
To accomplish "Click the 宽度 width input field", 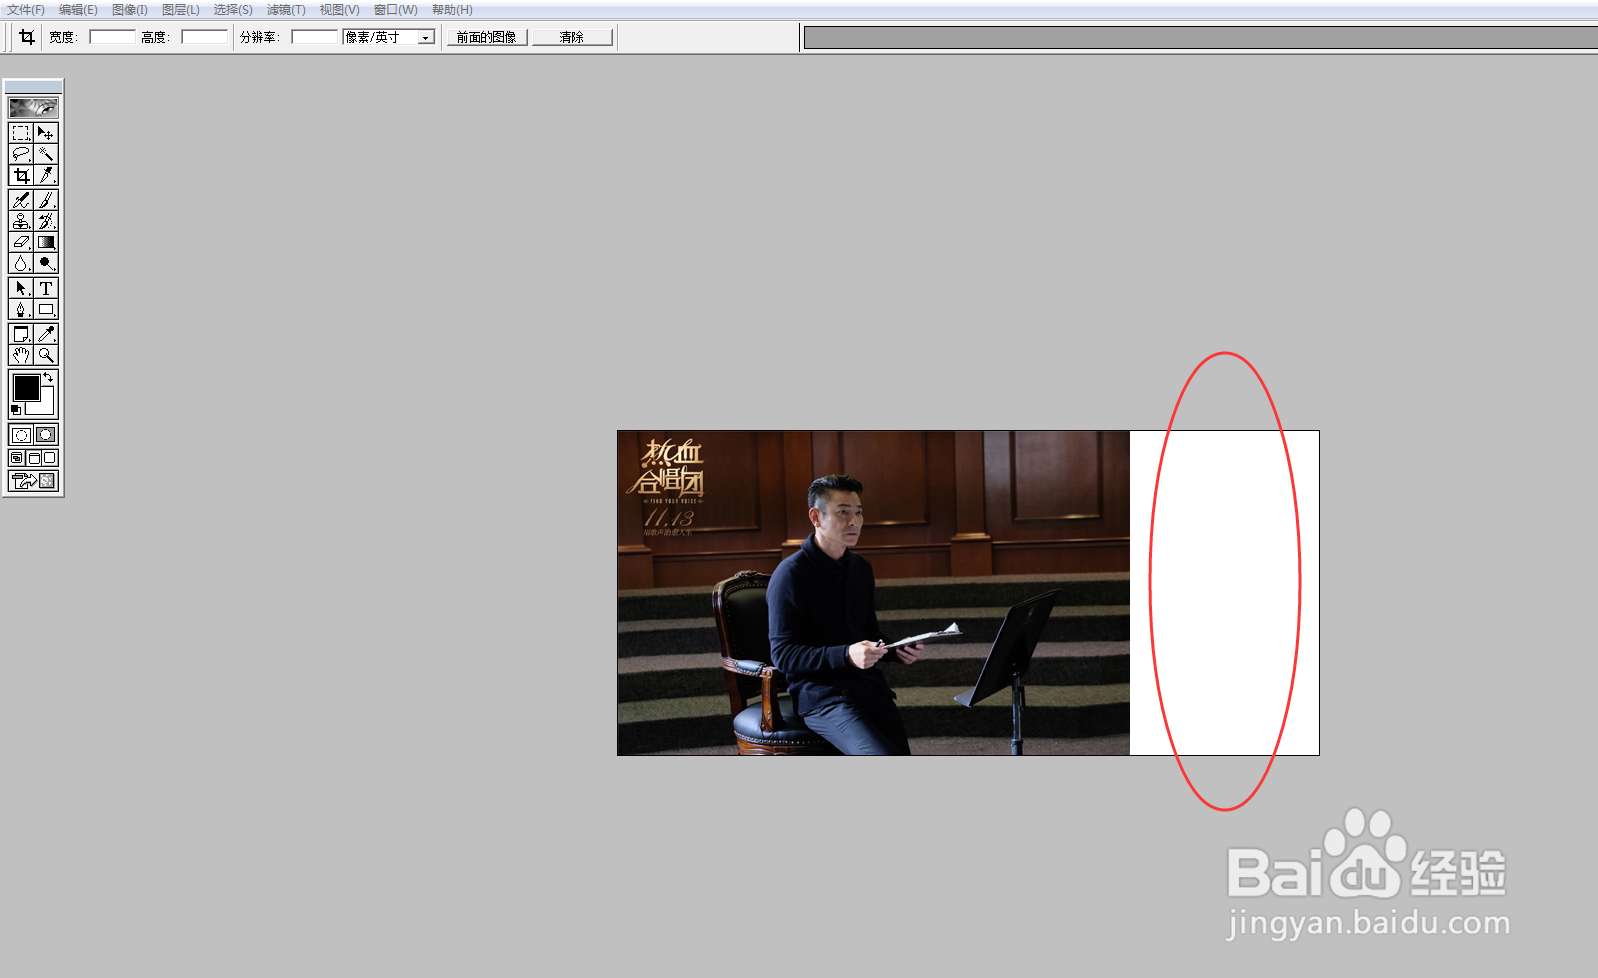I will (112, 37).
